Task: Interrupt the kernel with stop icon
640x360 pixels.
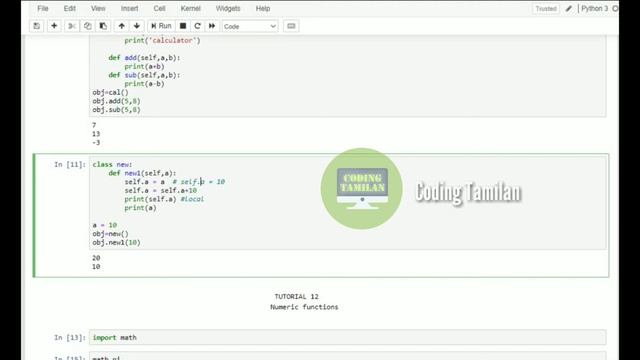Action: point(183,26)
